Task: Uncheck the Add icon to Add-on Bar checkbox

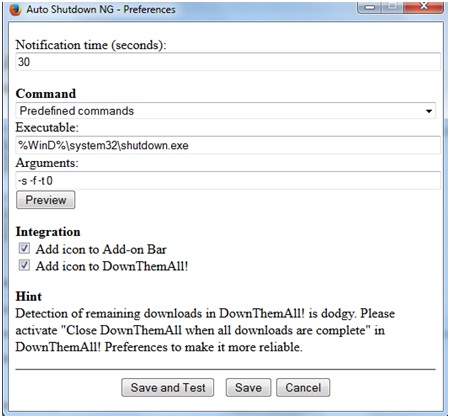Action: click(24, 248)
